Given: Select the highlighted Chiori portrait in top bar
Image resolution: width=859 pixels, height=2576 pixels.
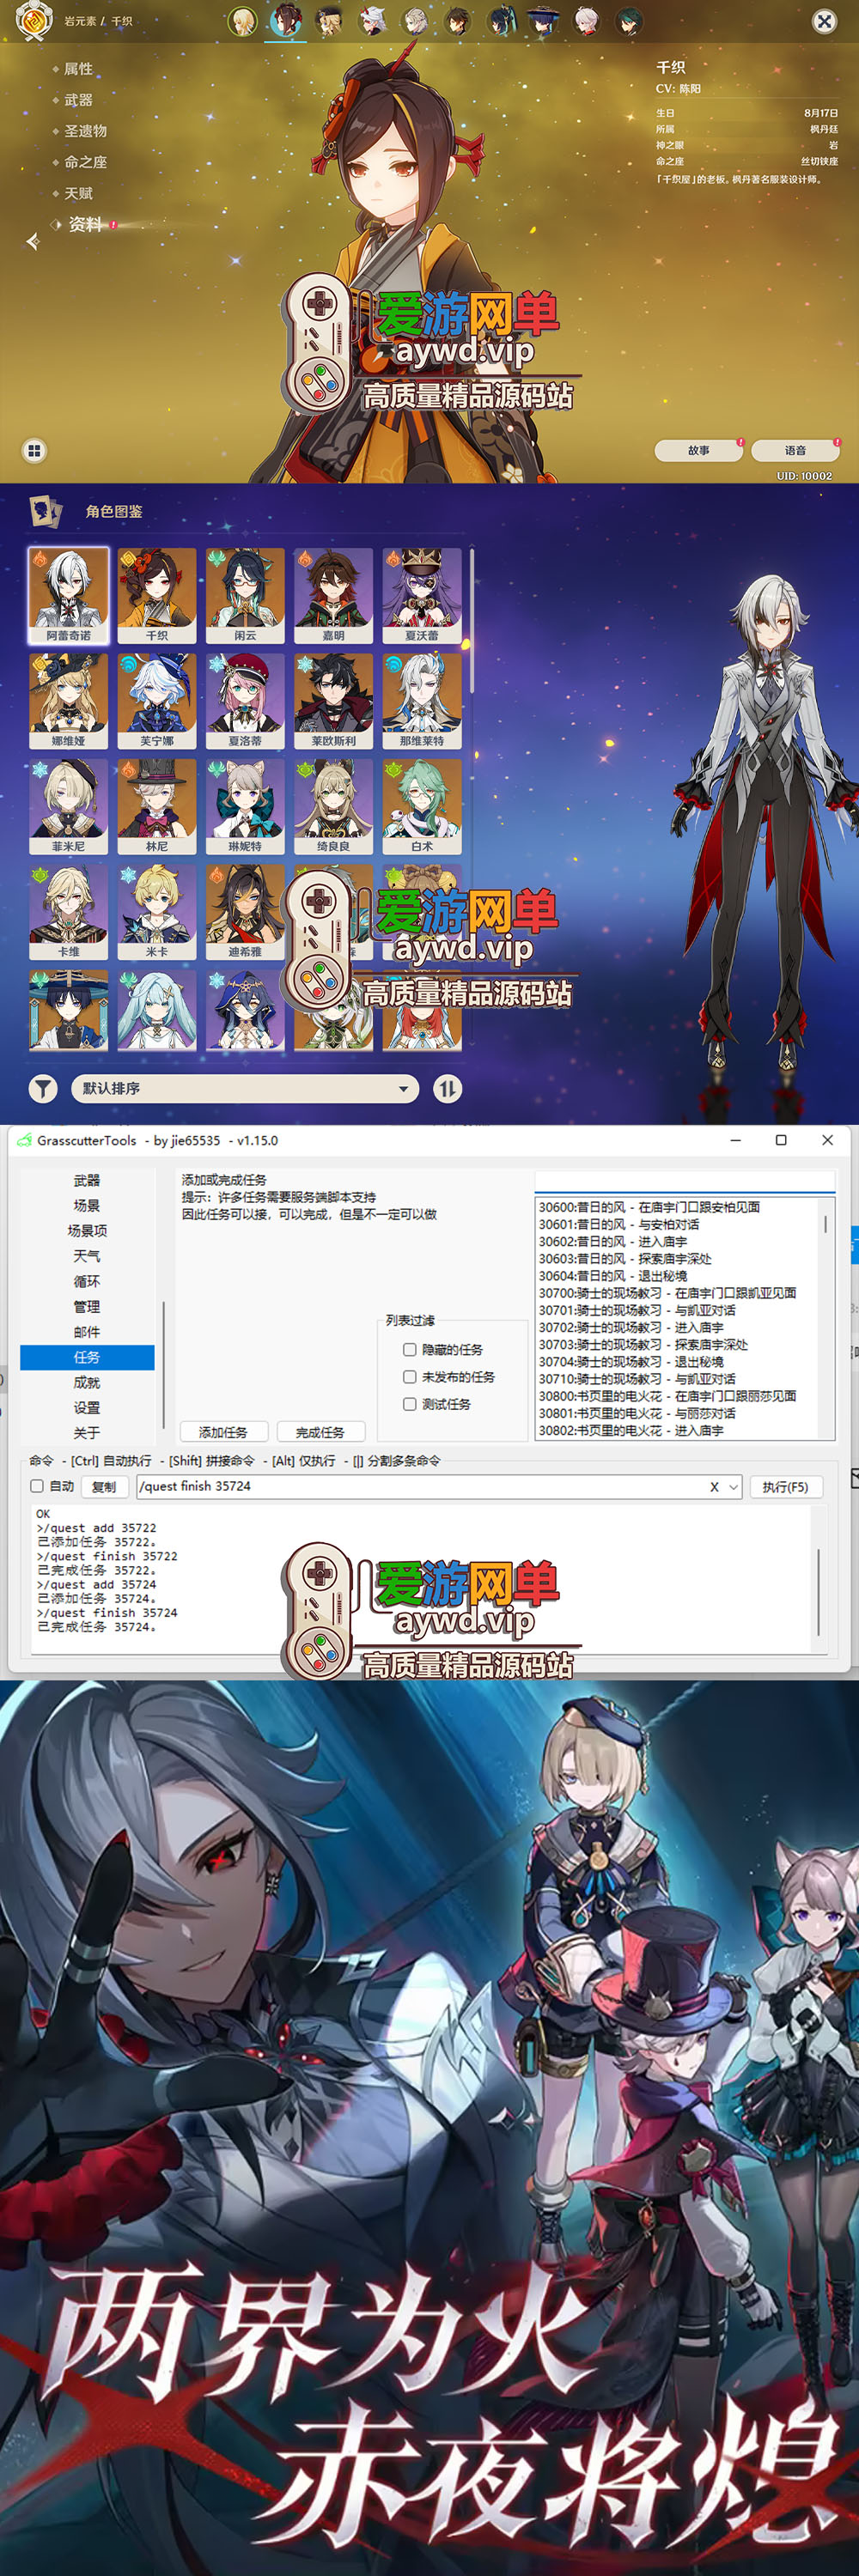Looking at the screenshot, I should pos(286,21).
